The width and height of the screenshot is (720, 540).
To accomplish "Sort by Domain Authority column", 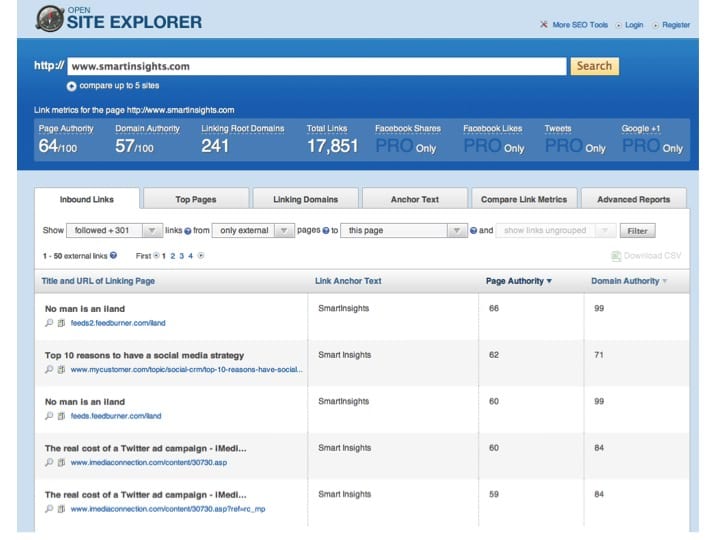I will coord(625,281).
